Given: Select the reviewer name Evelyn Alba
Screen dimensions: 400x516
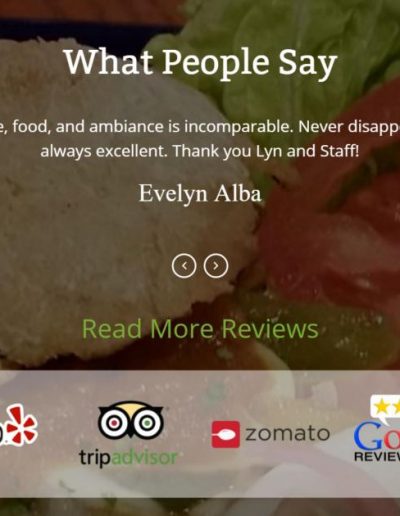Looking at the screenshot, I should (x=200, y=194).
